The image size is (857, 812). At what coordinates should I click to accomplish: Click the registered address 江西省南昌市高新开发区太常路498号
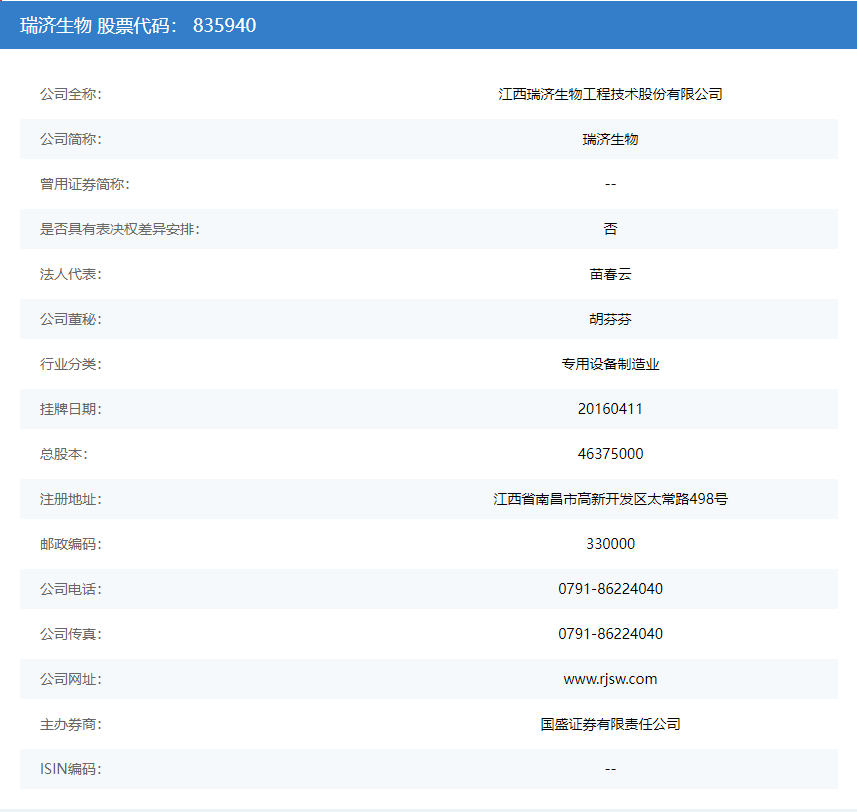[x=610, y=499]
